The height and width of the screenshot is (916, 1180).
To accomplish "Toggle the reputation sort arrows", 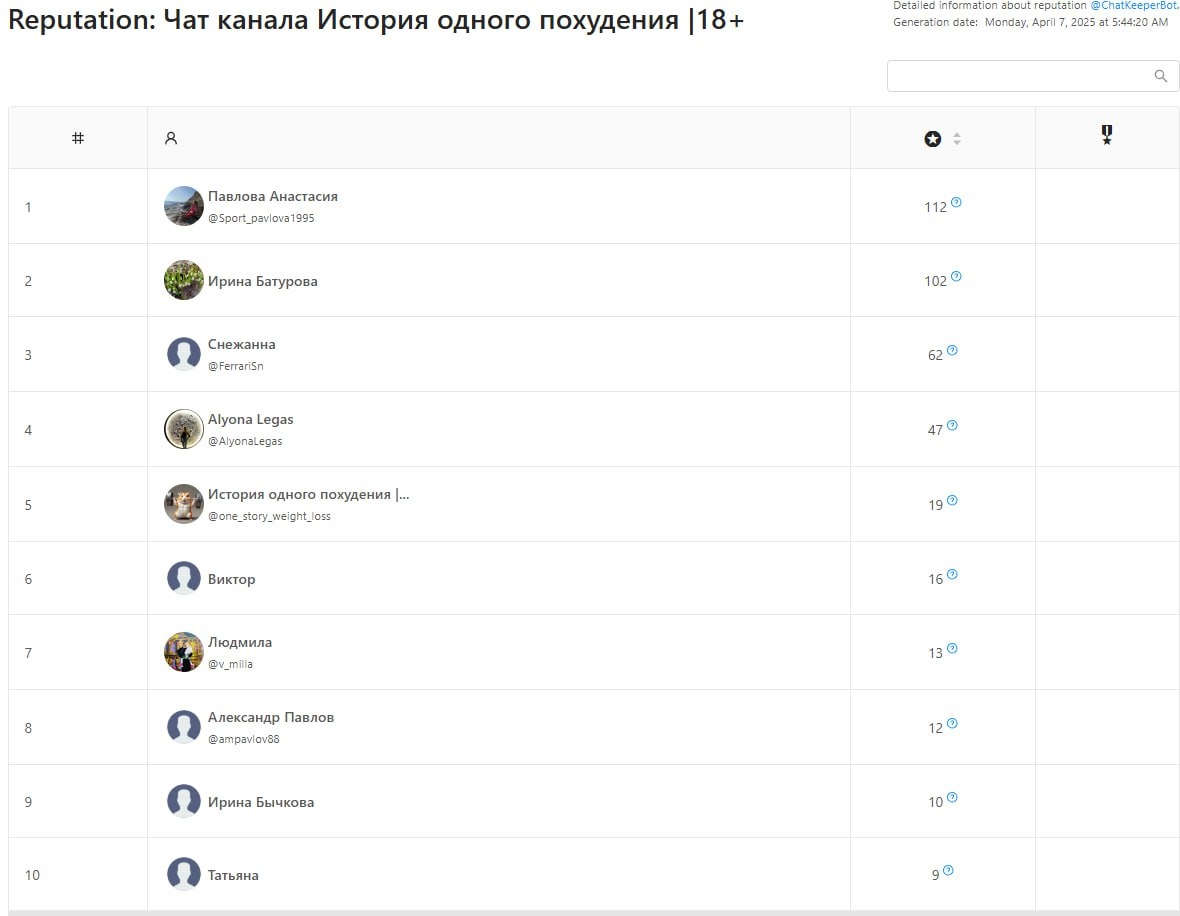I will [956, 138].
